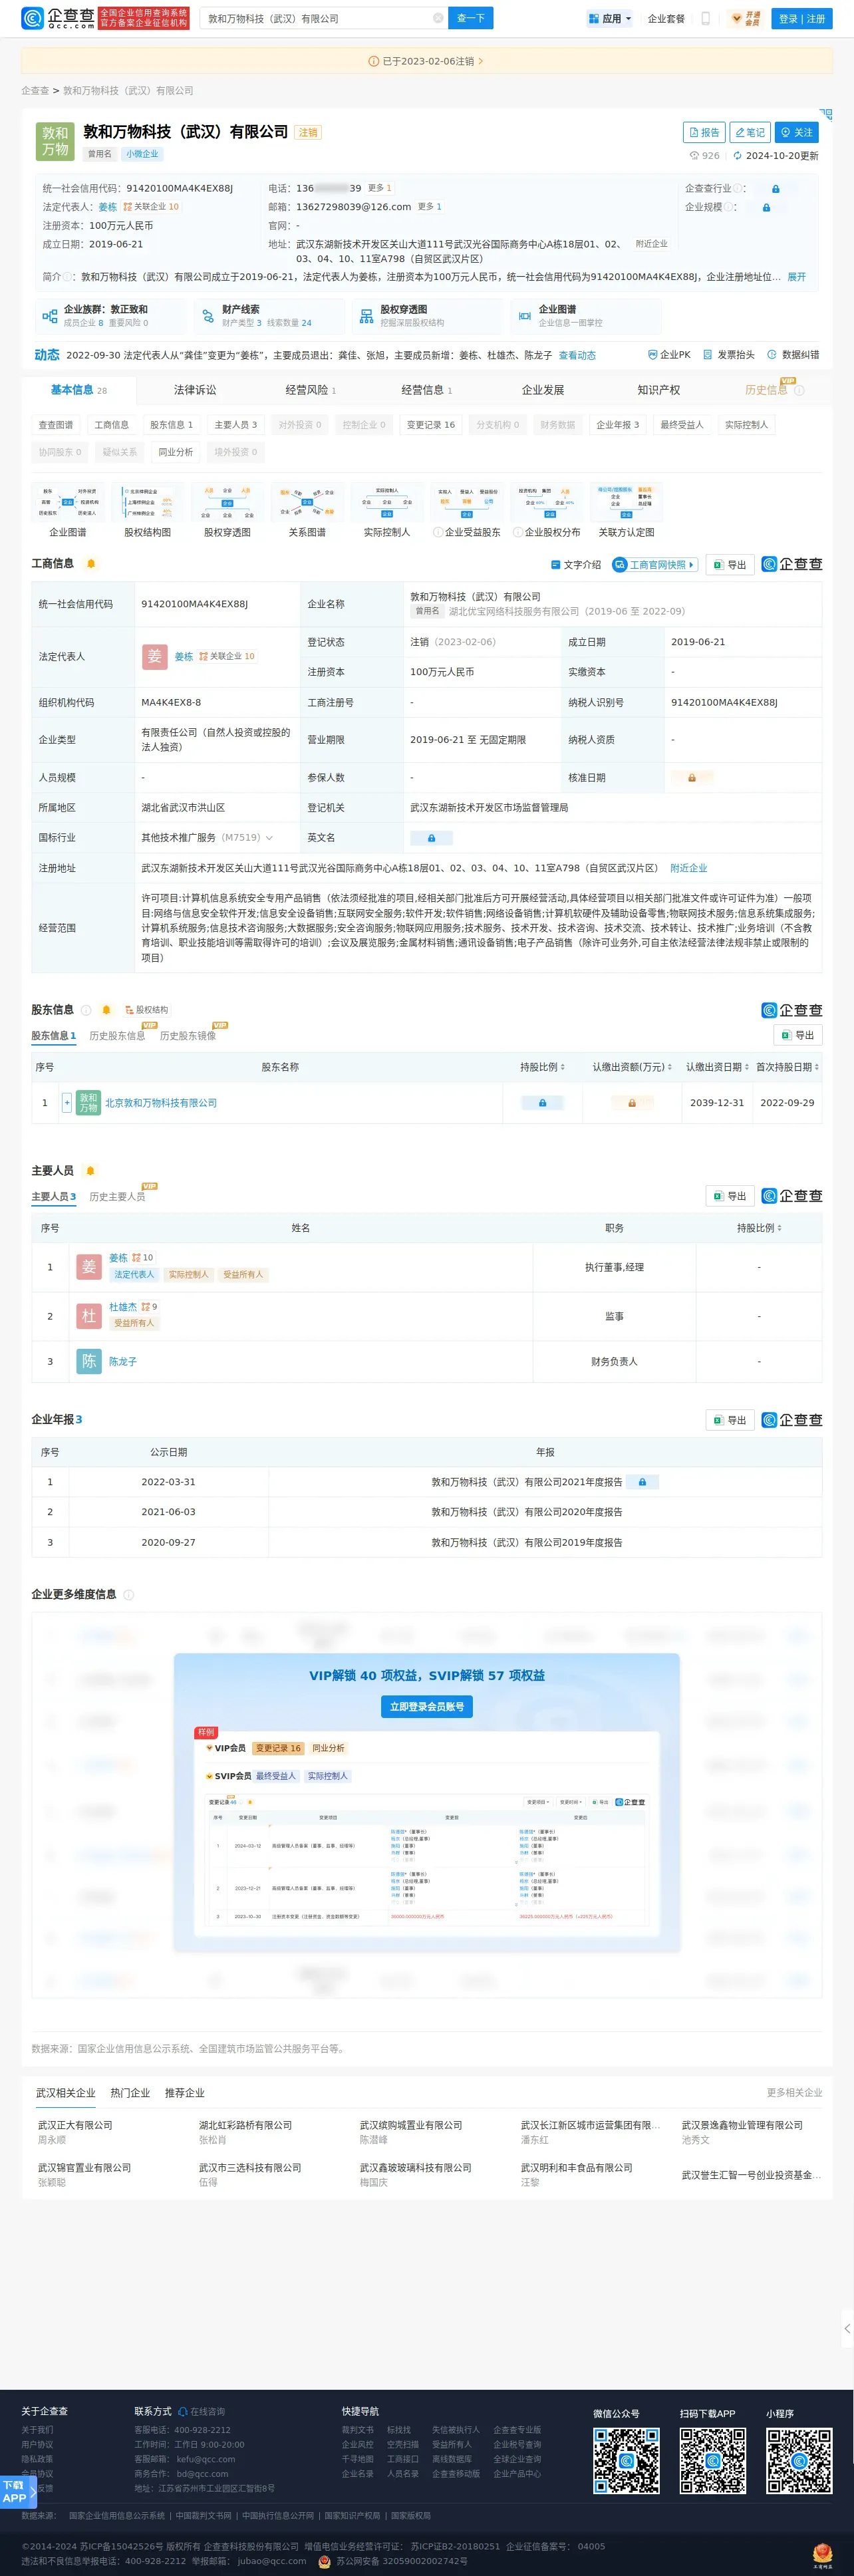Switch to the 热门企业 tab
The height and width of the screenshot is (2576, 854).
[130, 2093]
